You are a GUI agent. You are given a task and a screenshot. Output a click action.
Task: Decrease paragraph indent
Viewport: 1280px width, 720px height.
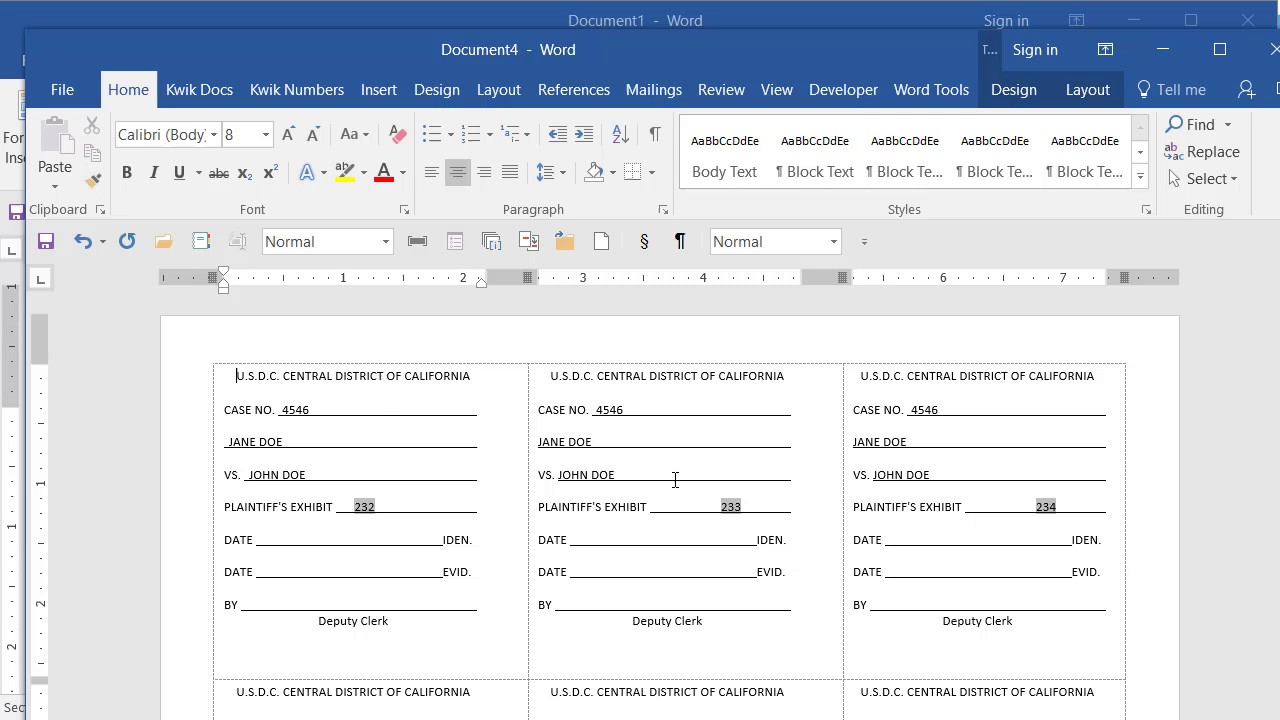click(558, 134)
